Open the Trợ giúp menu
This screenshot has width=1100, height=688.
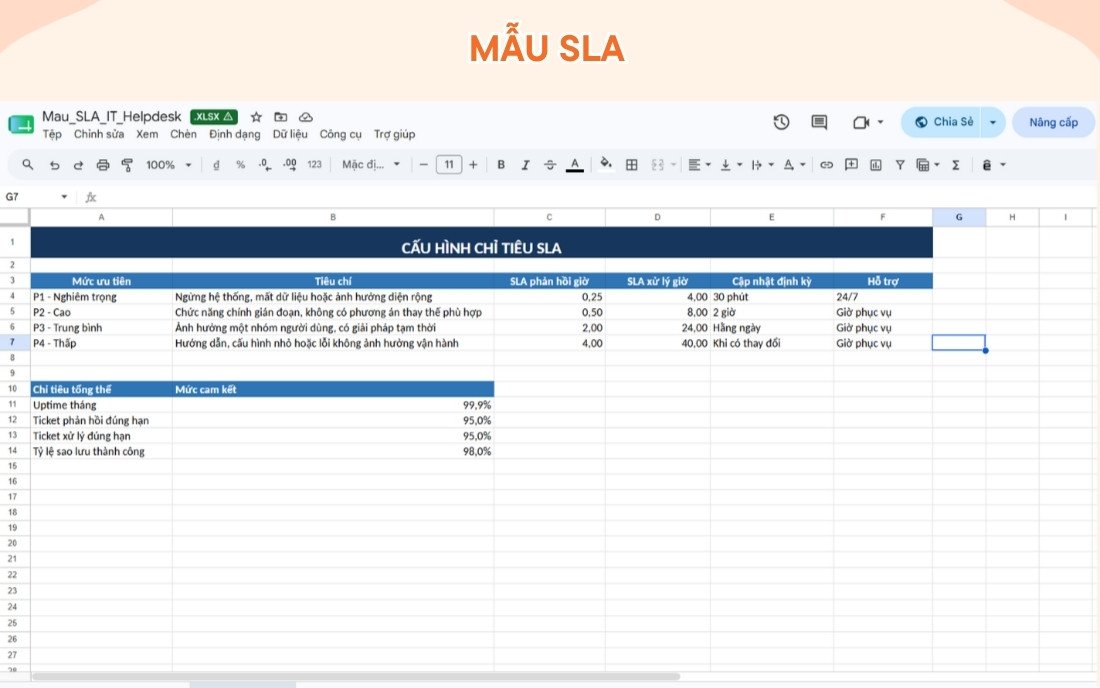click(394, 134)
